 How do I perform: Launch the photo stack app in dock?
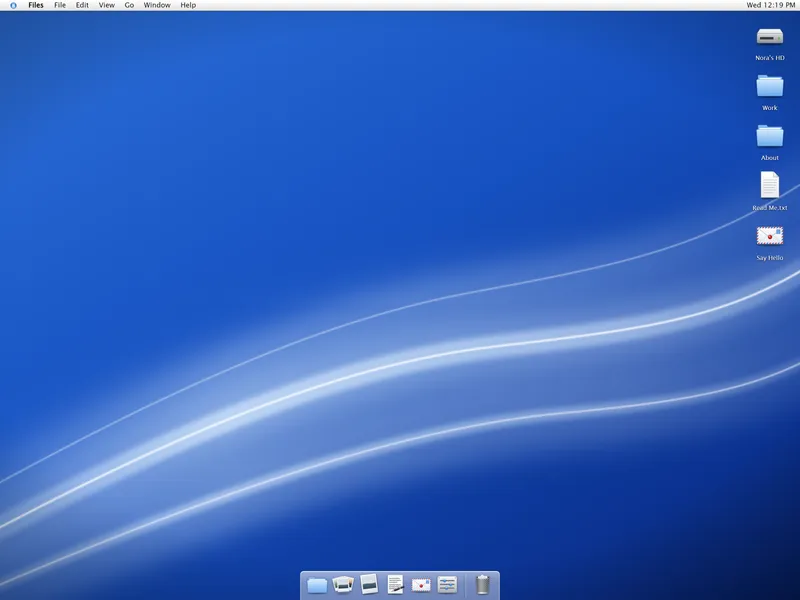pos(343,584)
